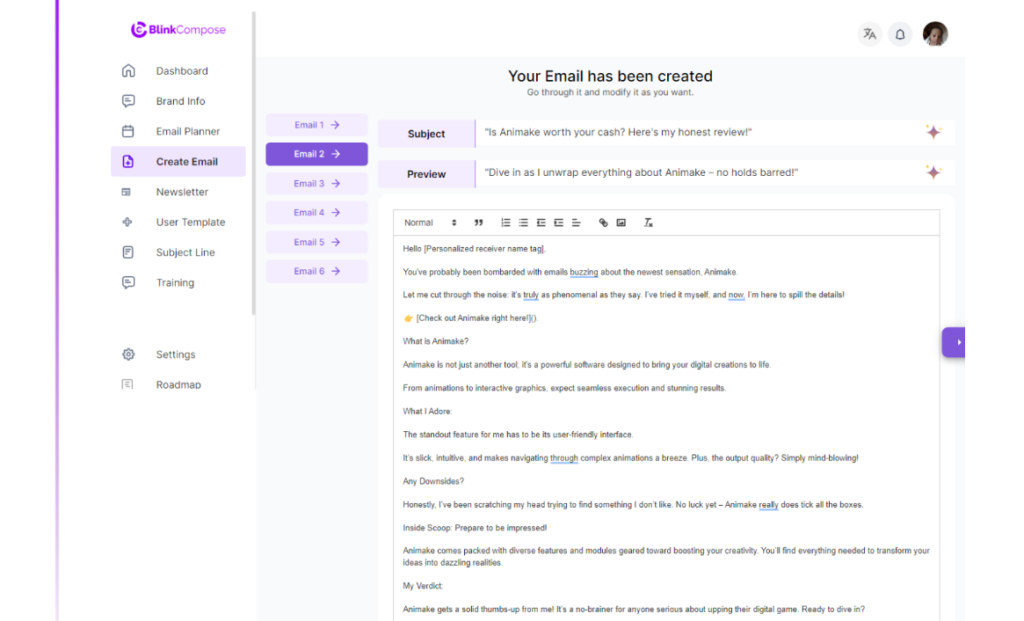Clear text formatting
Screen dimensions: 1024x621
[648, 223]
